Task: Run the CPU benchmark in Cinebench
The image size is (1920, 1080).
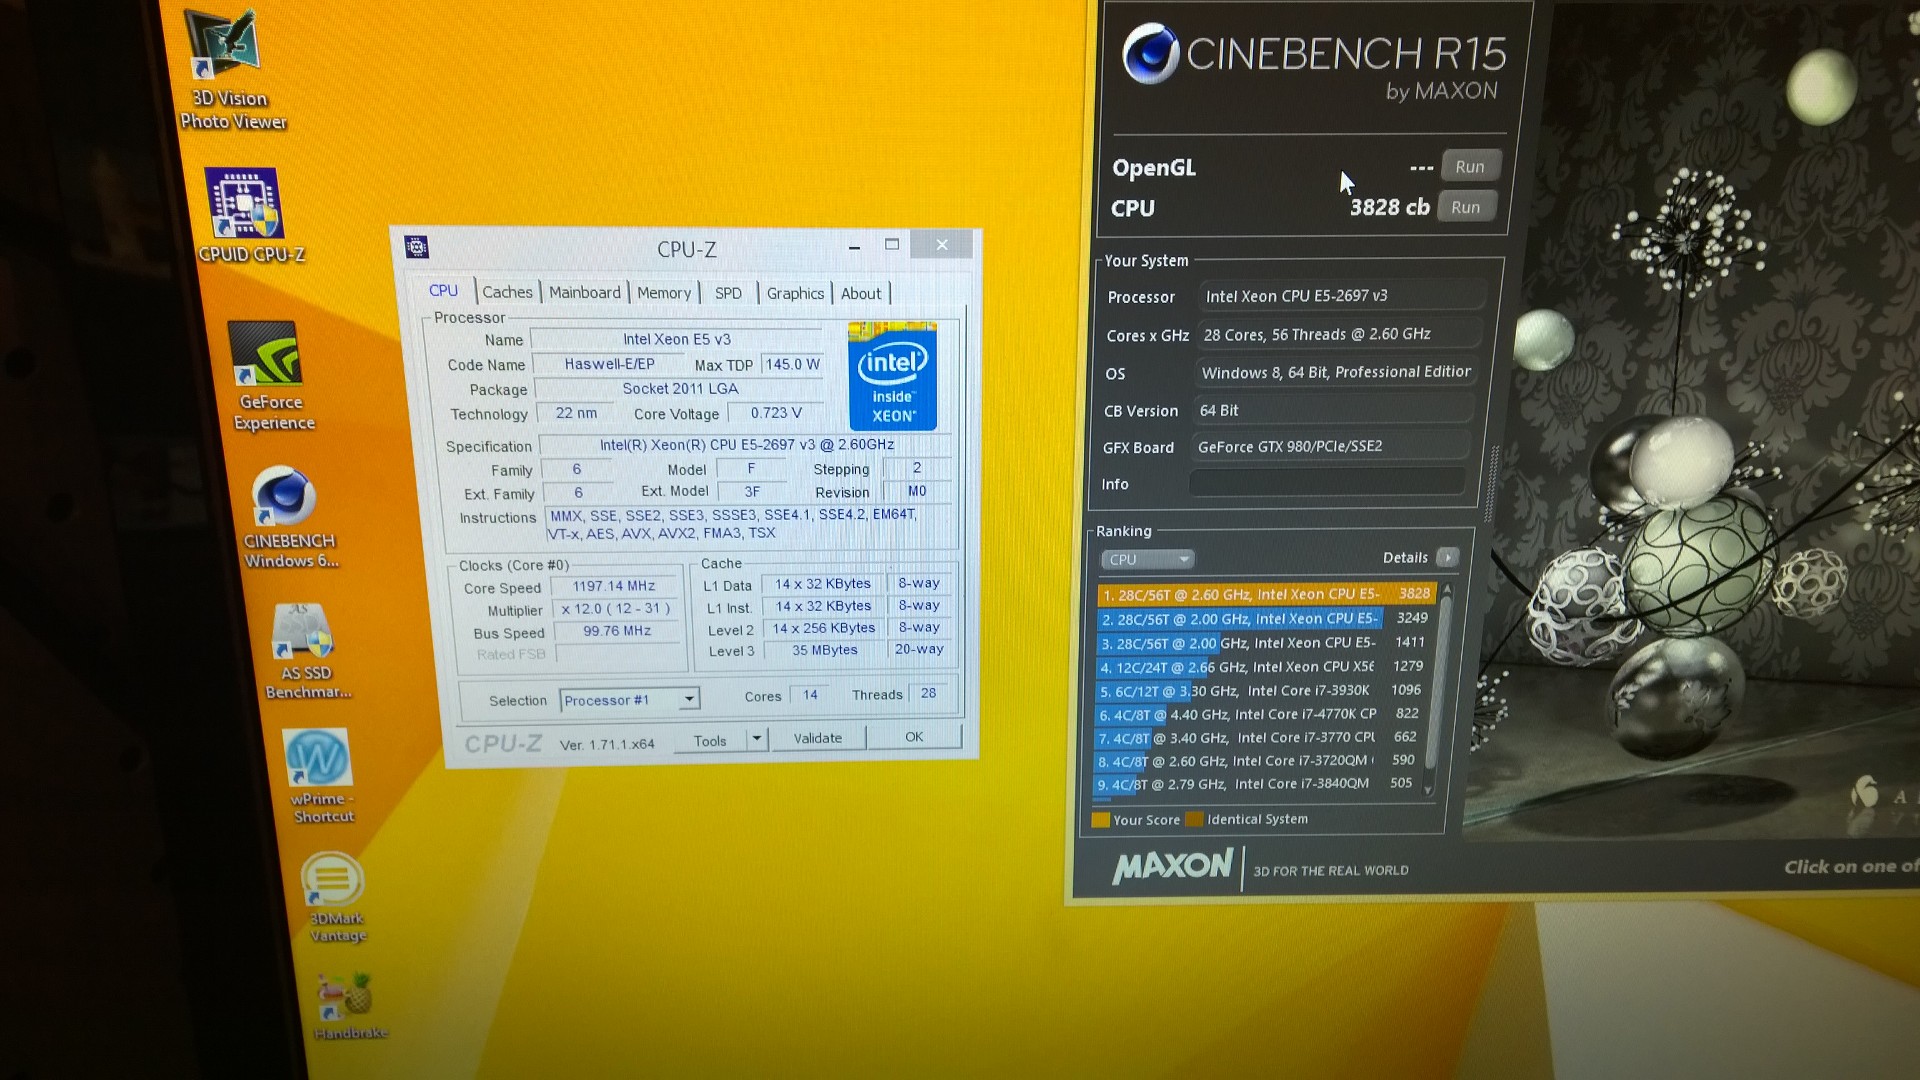Action: [1466, 207]
